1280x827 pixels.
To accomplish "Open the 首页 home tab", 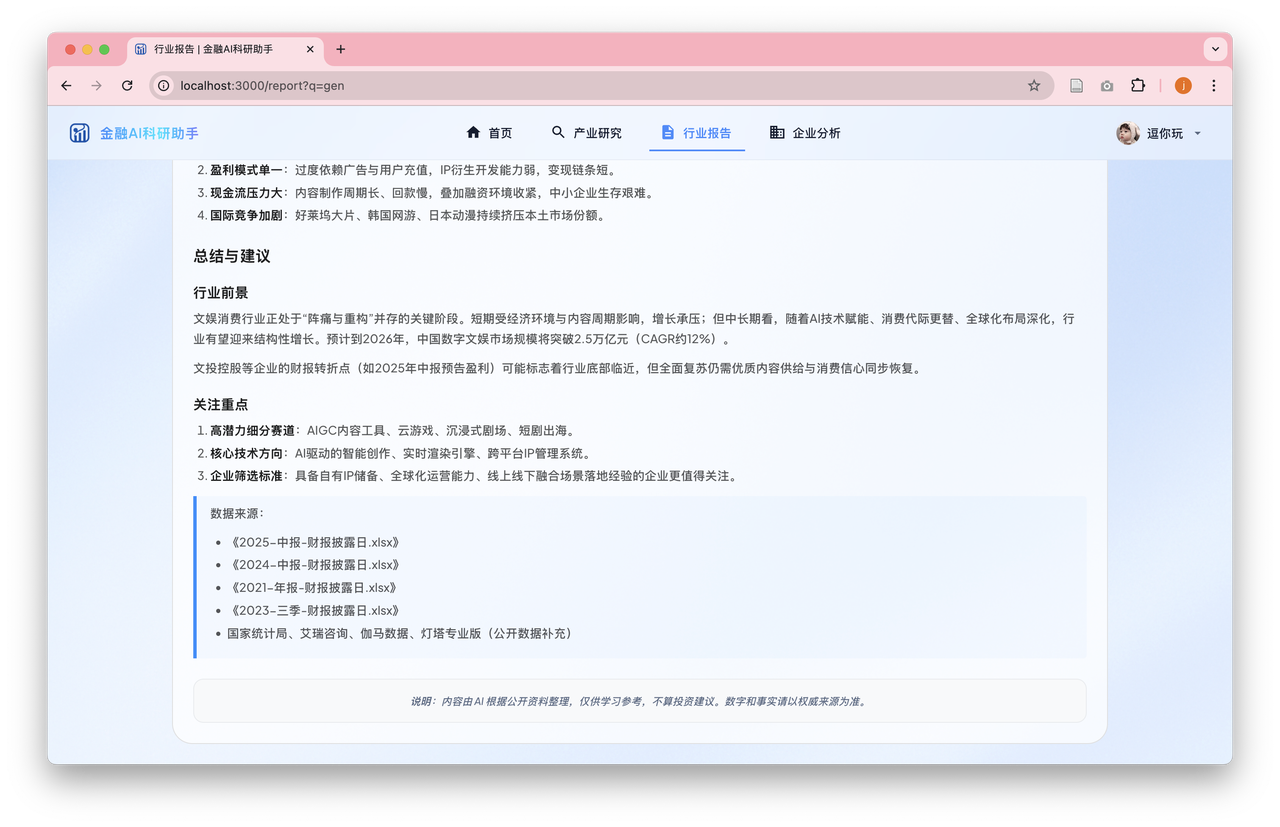I will point(489,133).
